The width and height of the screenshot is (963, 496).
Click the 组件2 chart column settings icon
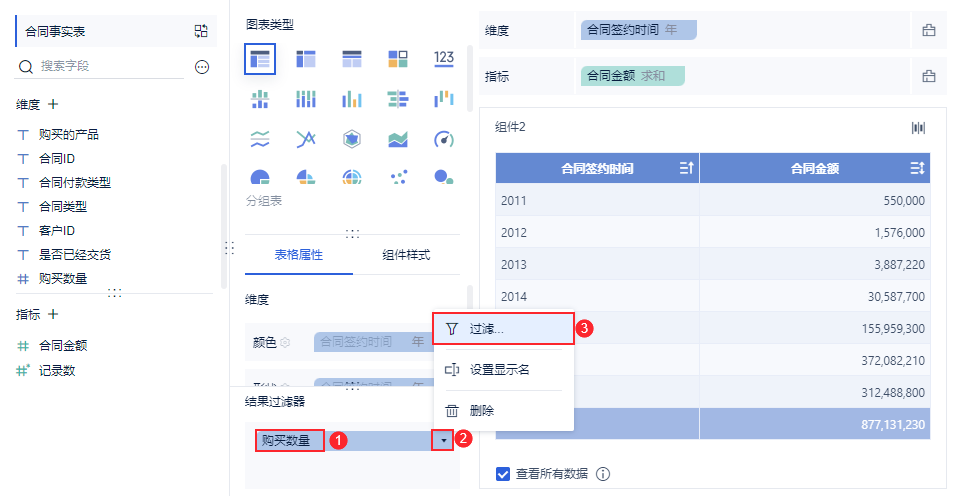click(918, 128)
